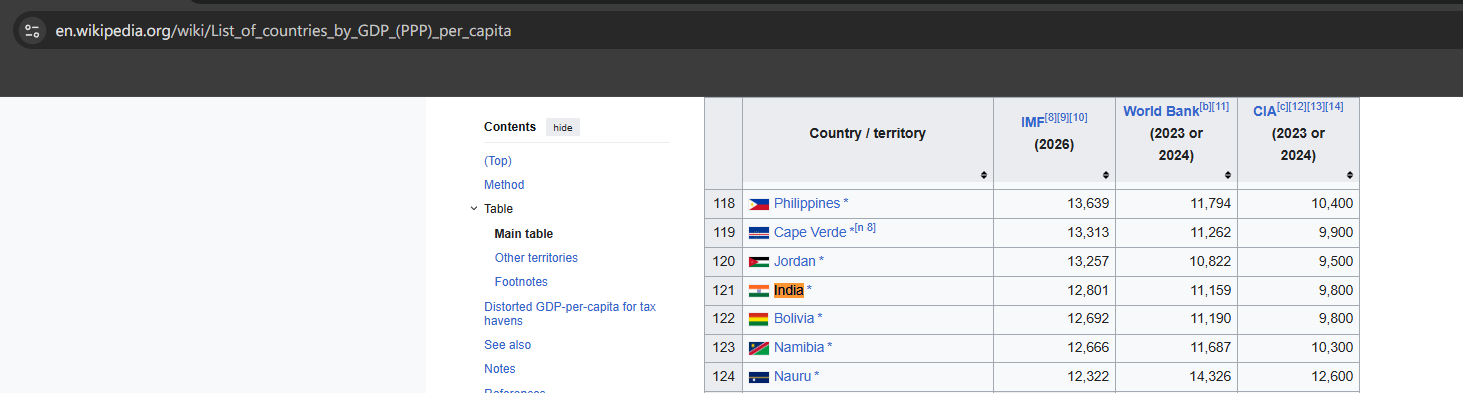Select CIA value 10,300 for Namibia

click(x=1332, y=348)
